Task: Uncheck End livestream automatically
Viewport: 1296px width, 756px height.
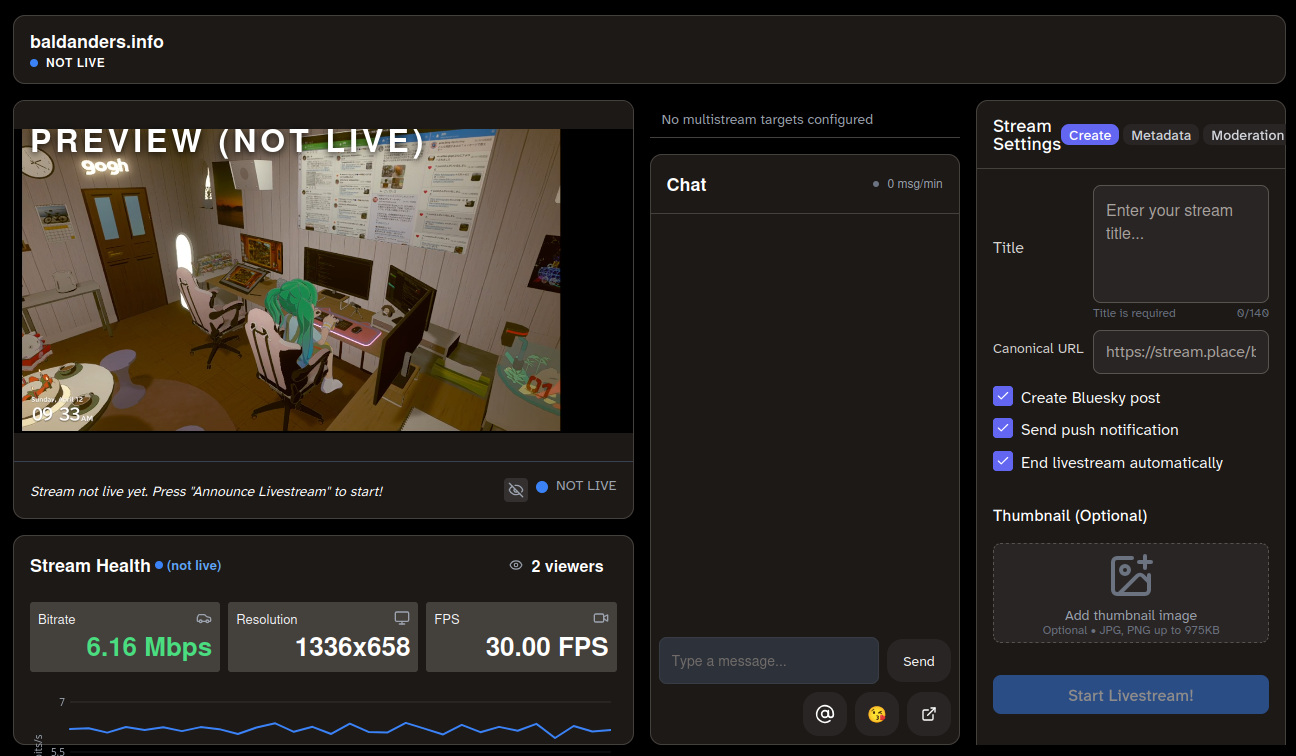Action: tap(1003, 462)
